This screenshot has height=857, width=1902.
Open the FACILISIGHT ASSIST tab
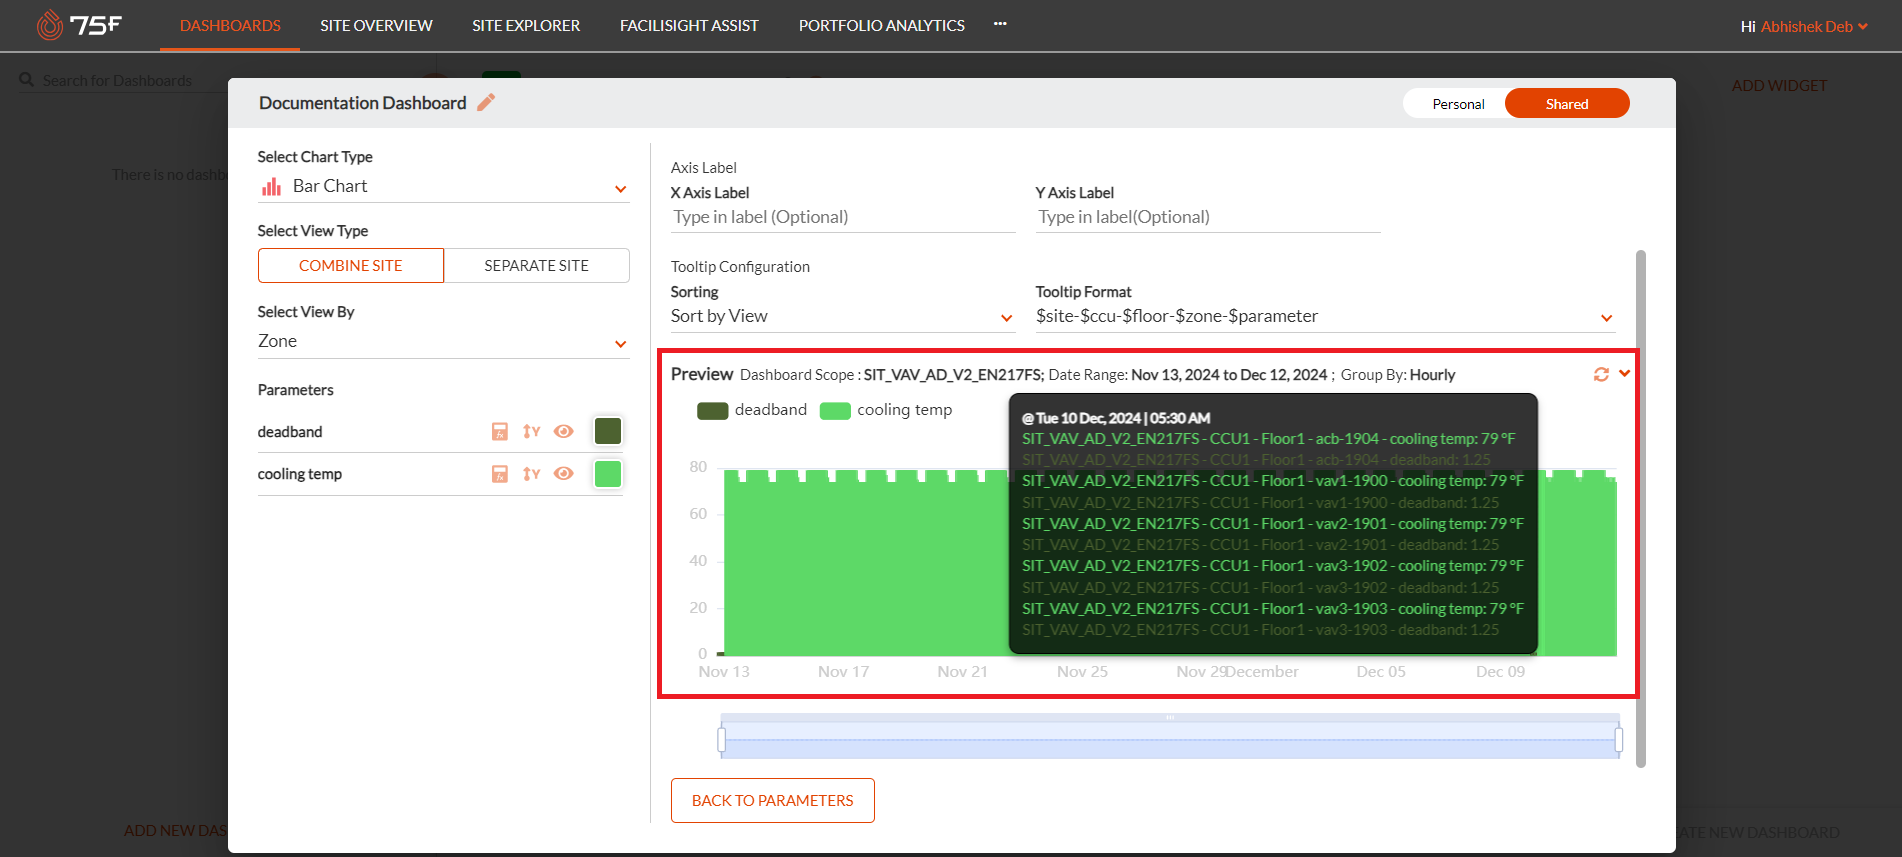coord(689,25)
